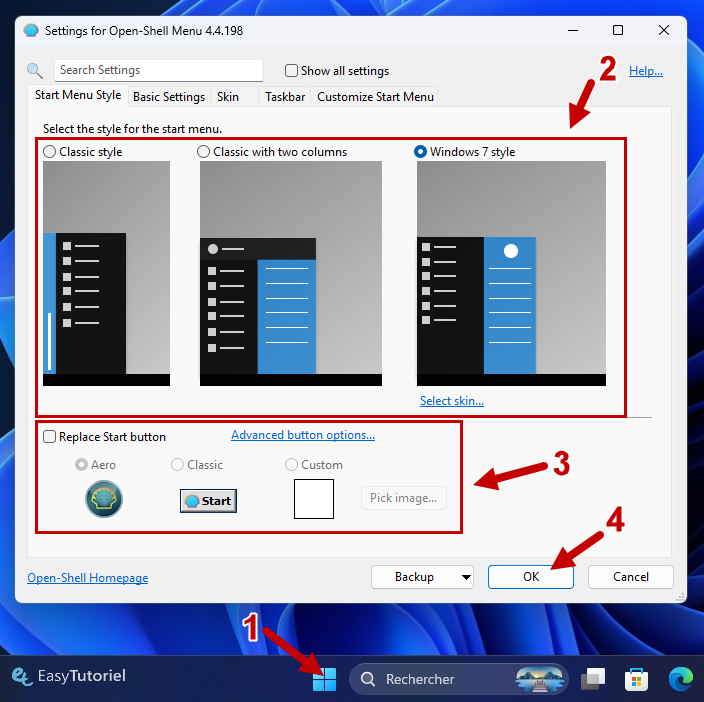Click the Classic style preview thumbnail
Screen dimensions: 704x702
(x=106, y=273)
